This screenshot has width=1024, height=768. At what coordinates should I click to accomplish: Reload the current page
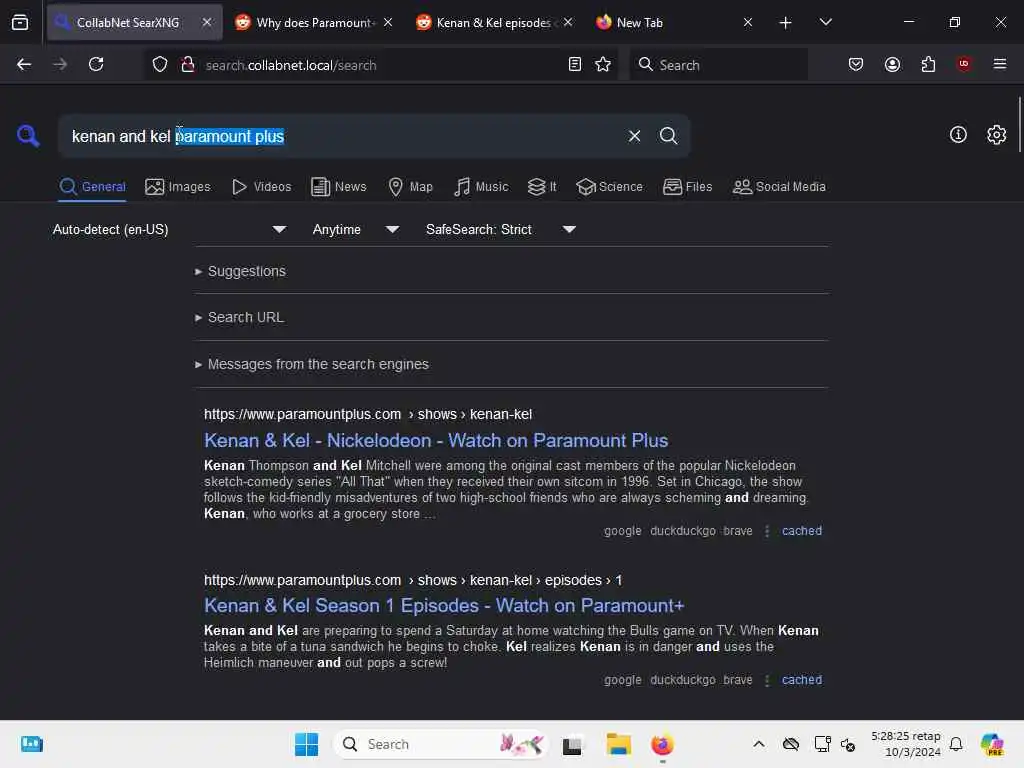(x=96, y=64)
